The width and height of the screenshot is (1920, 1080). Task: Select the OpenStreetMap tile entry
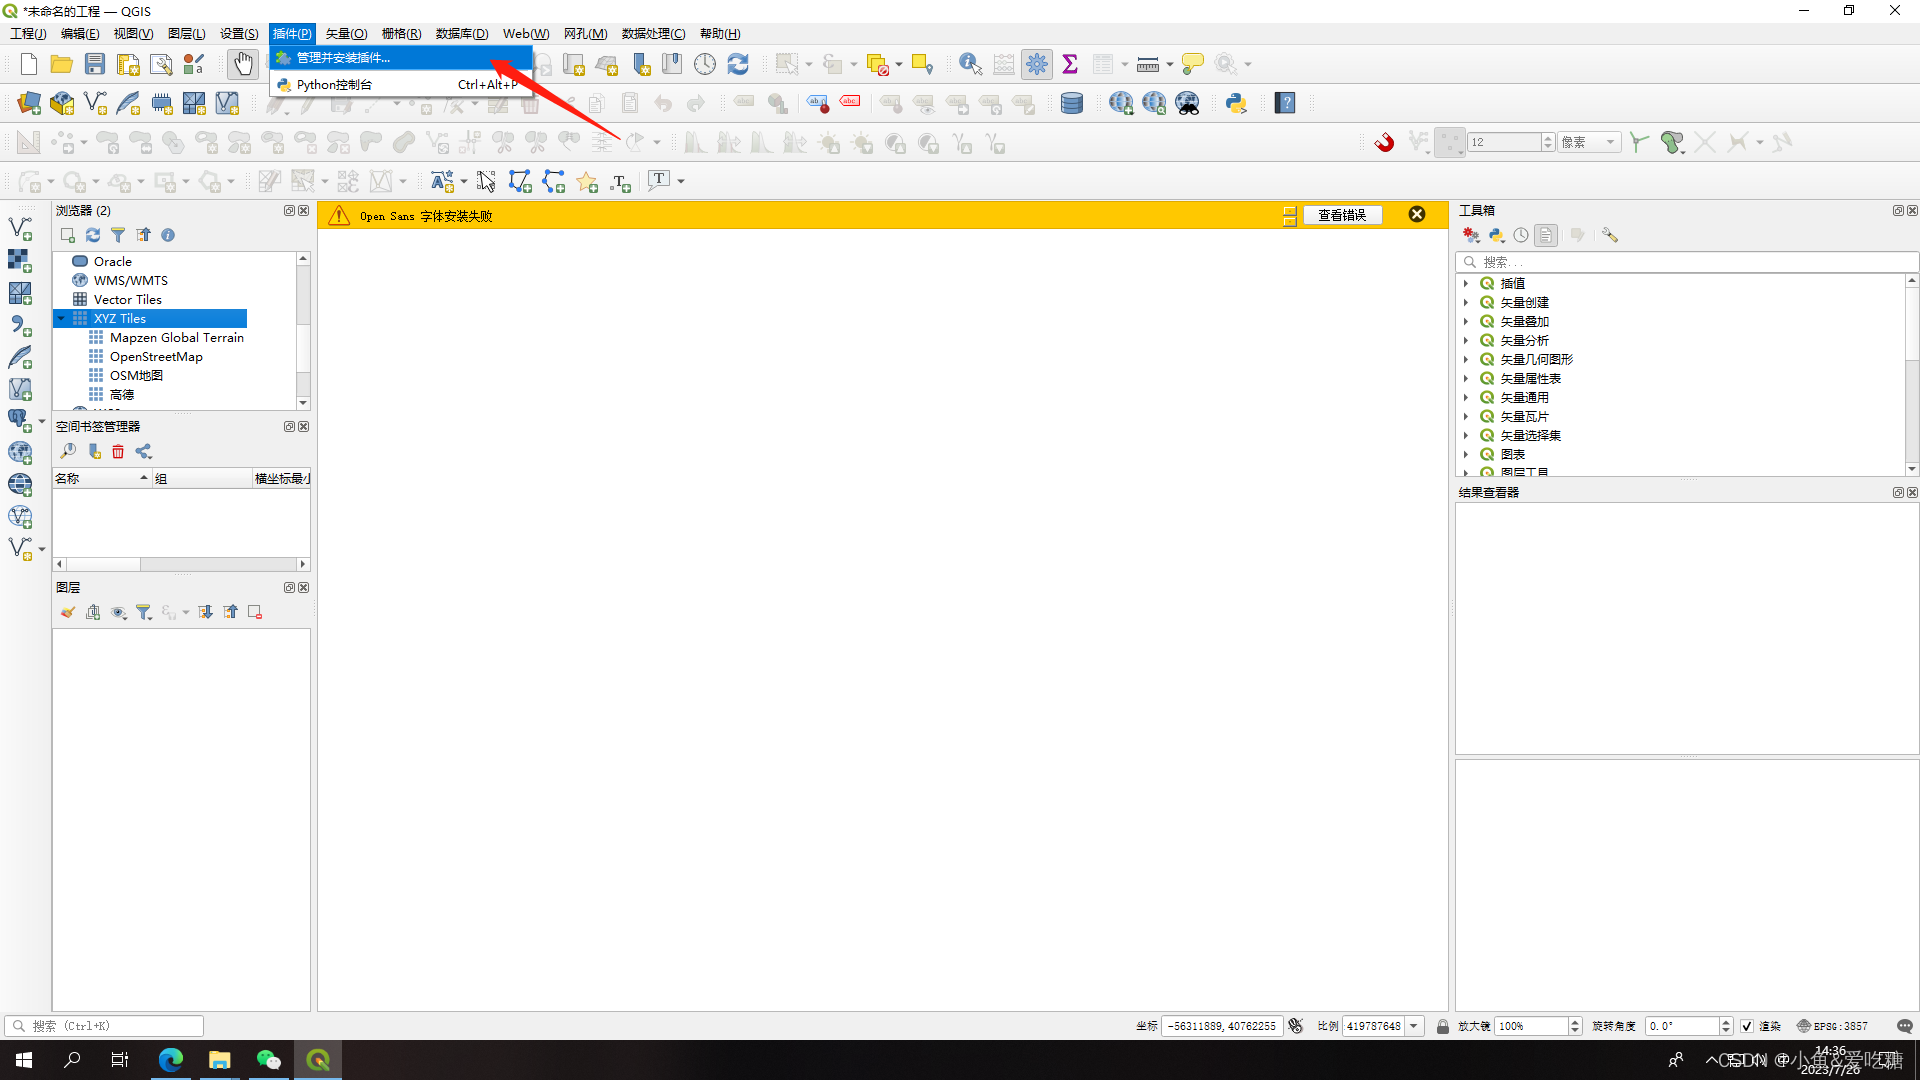[156, 357]
